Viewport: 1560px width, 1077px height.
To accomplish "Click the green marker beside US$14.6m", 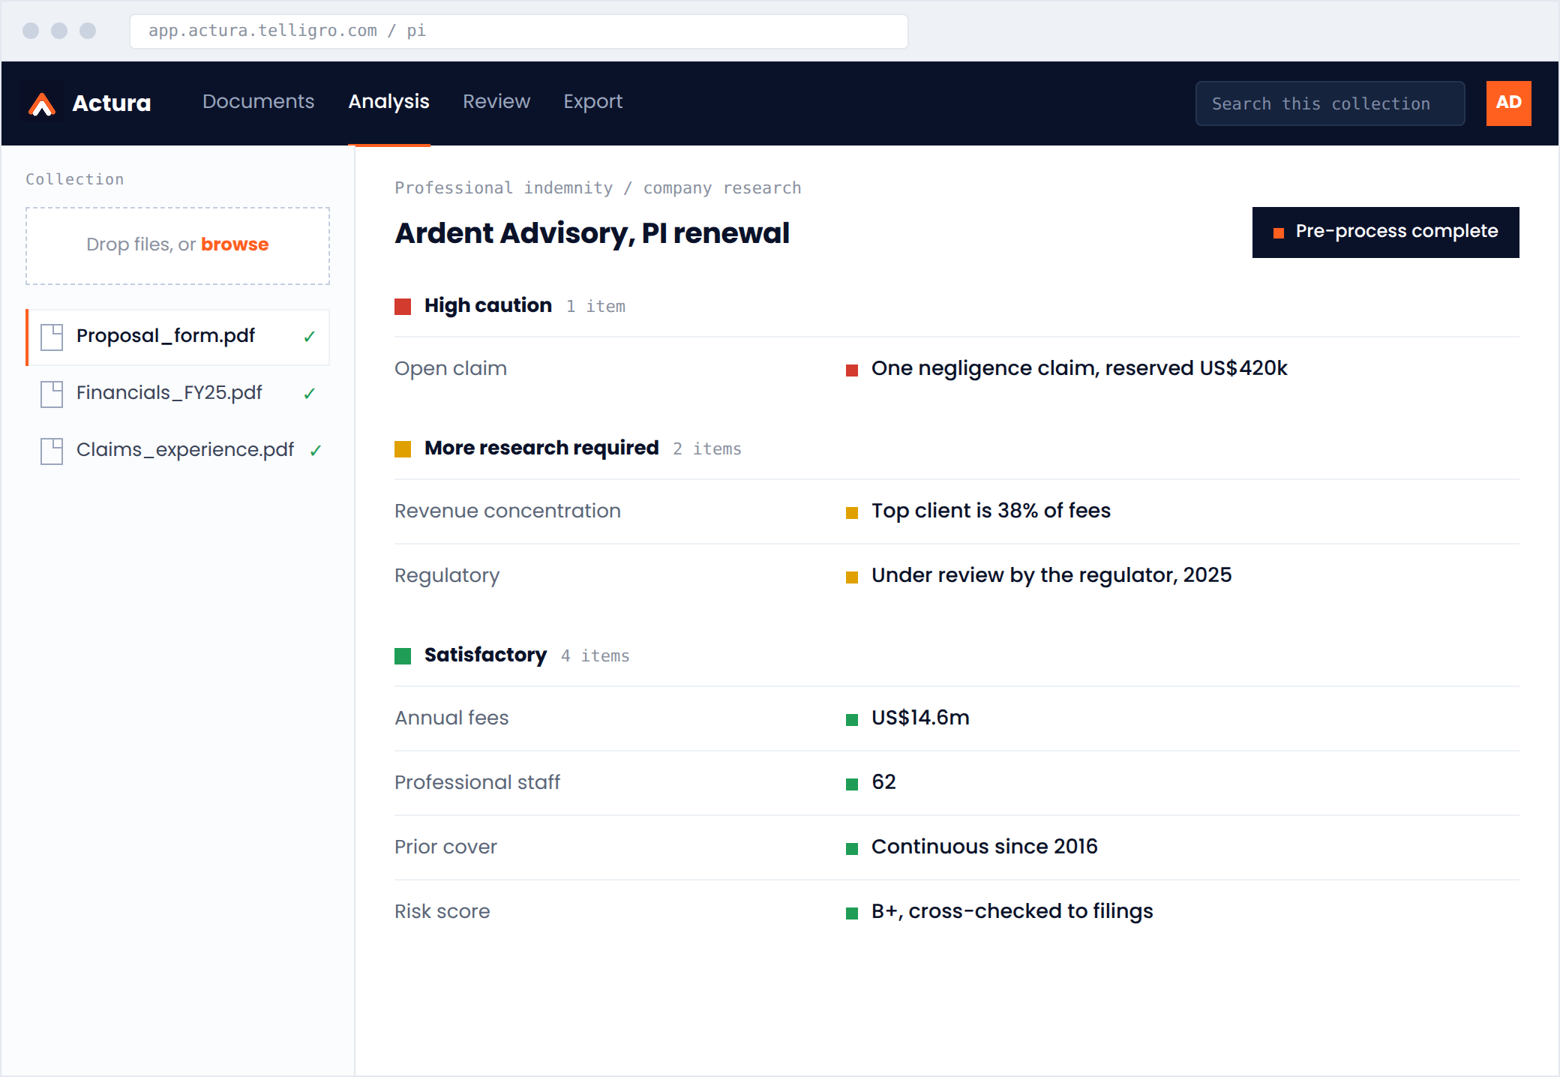I will [x=852, y=720].
